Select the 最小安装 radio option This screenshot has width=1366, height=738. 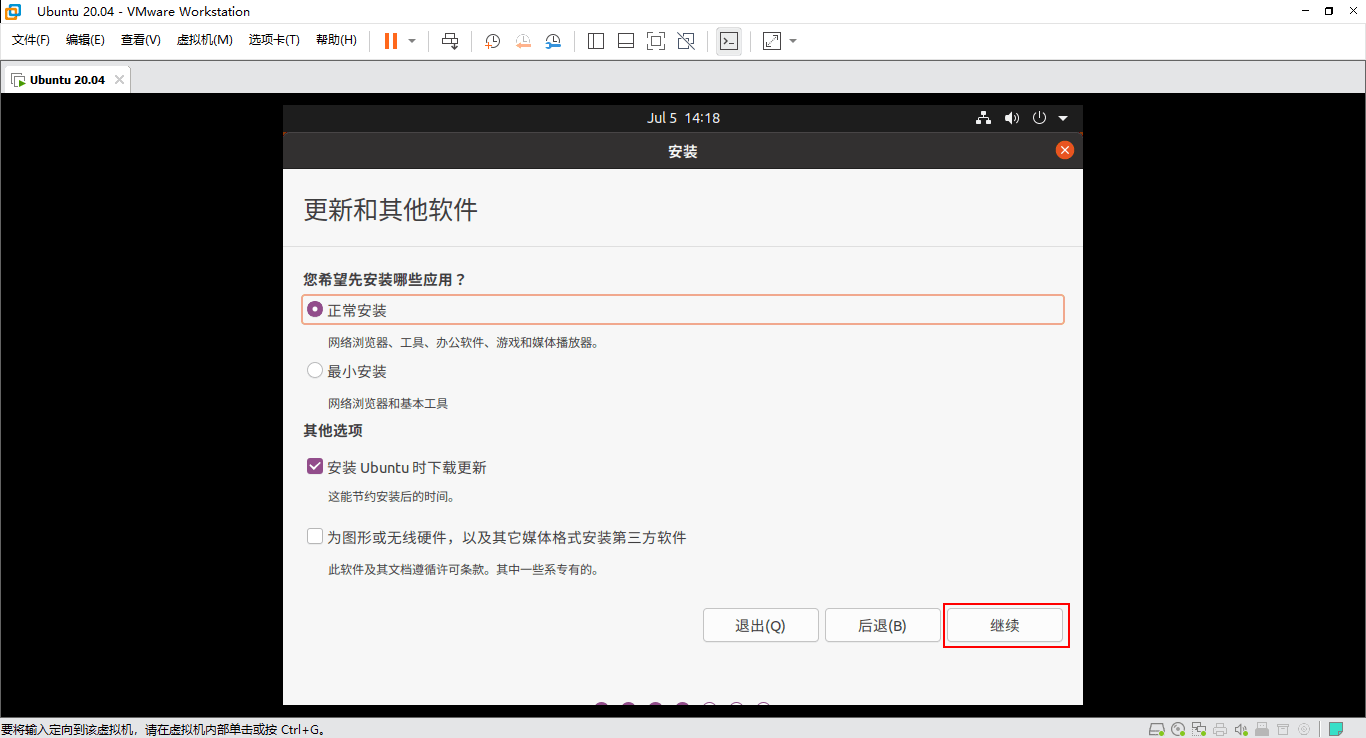pos(315,371)
